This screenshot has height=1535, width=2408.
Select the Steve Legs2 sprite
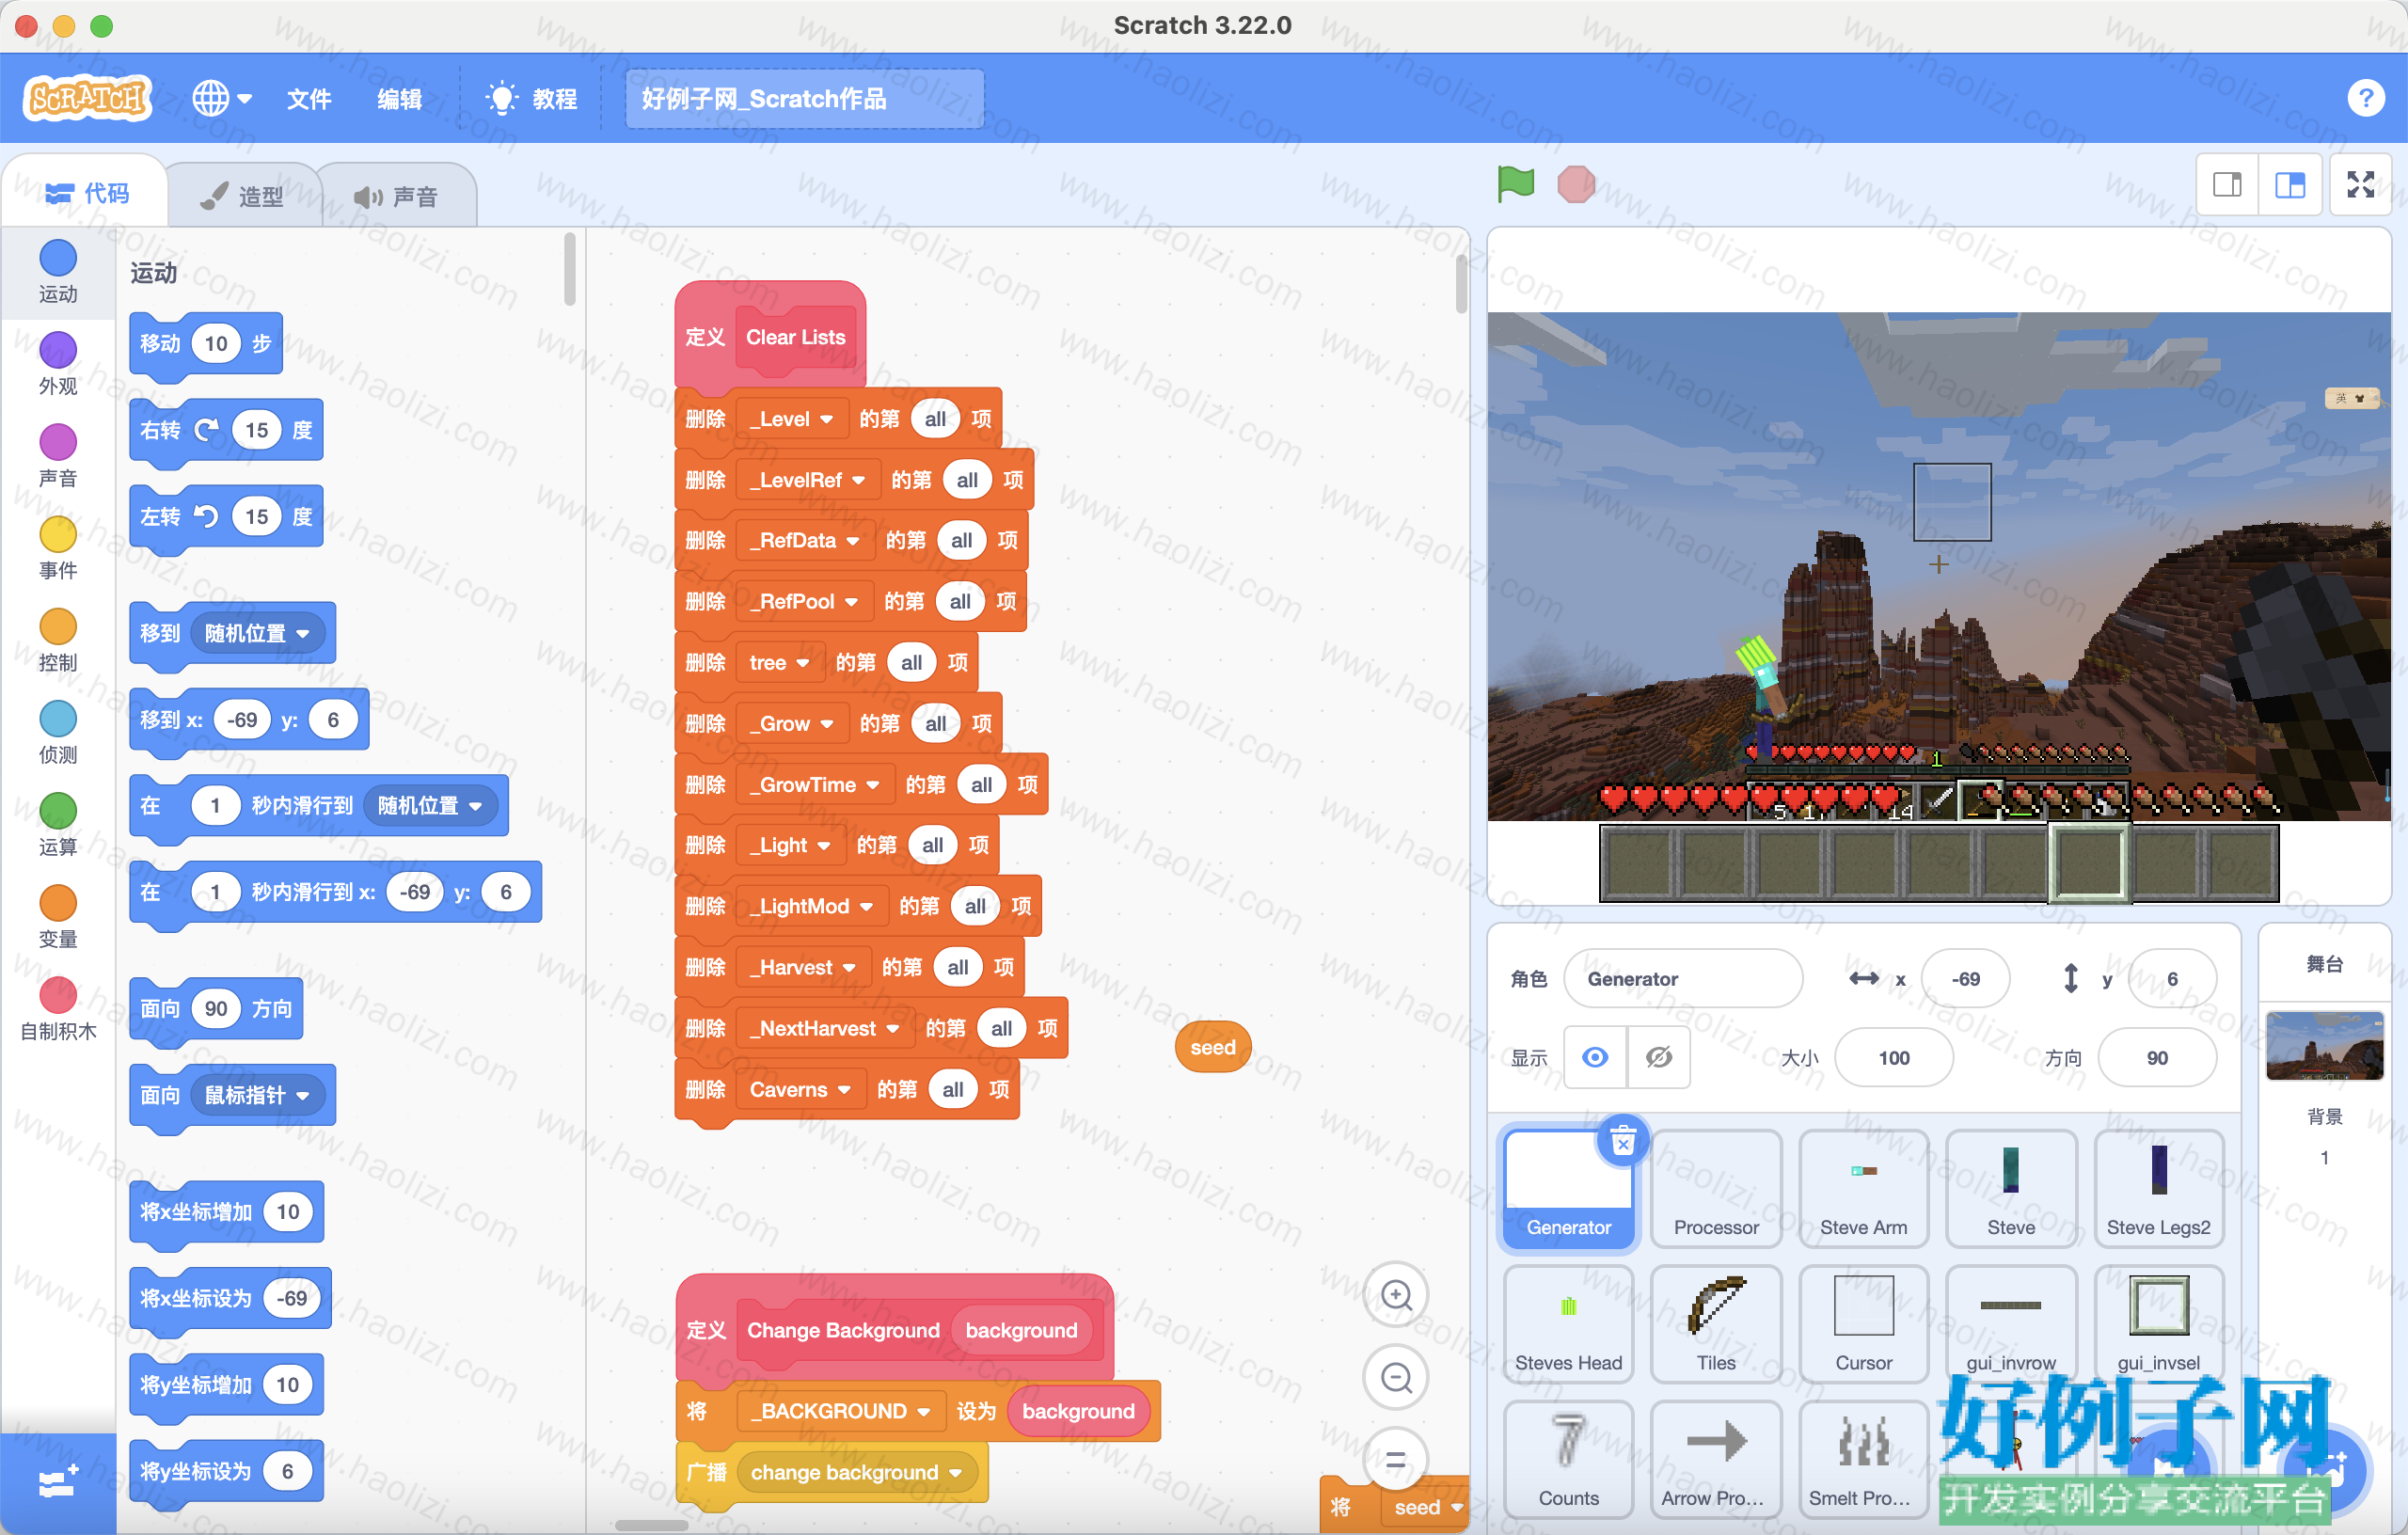pyautogui.click(x=2158, y=1188)
